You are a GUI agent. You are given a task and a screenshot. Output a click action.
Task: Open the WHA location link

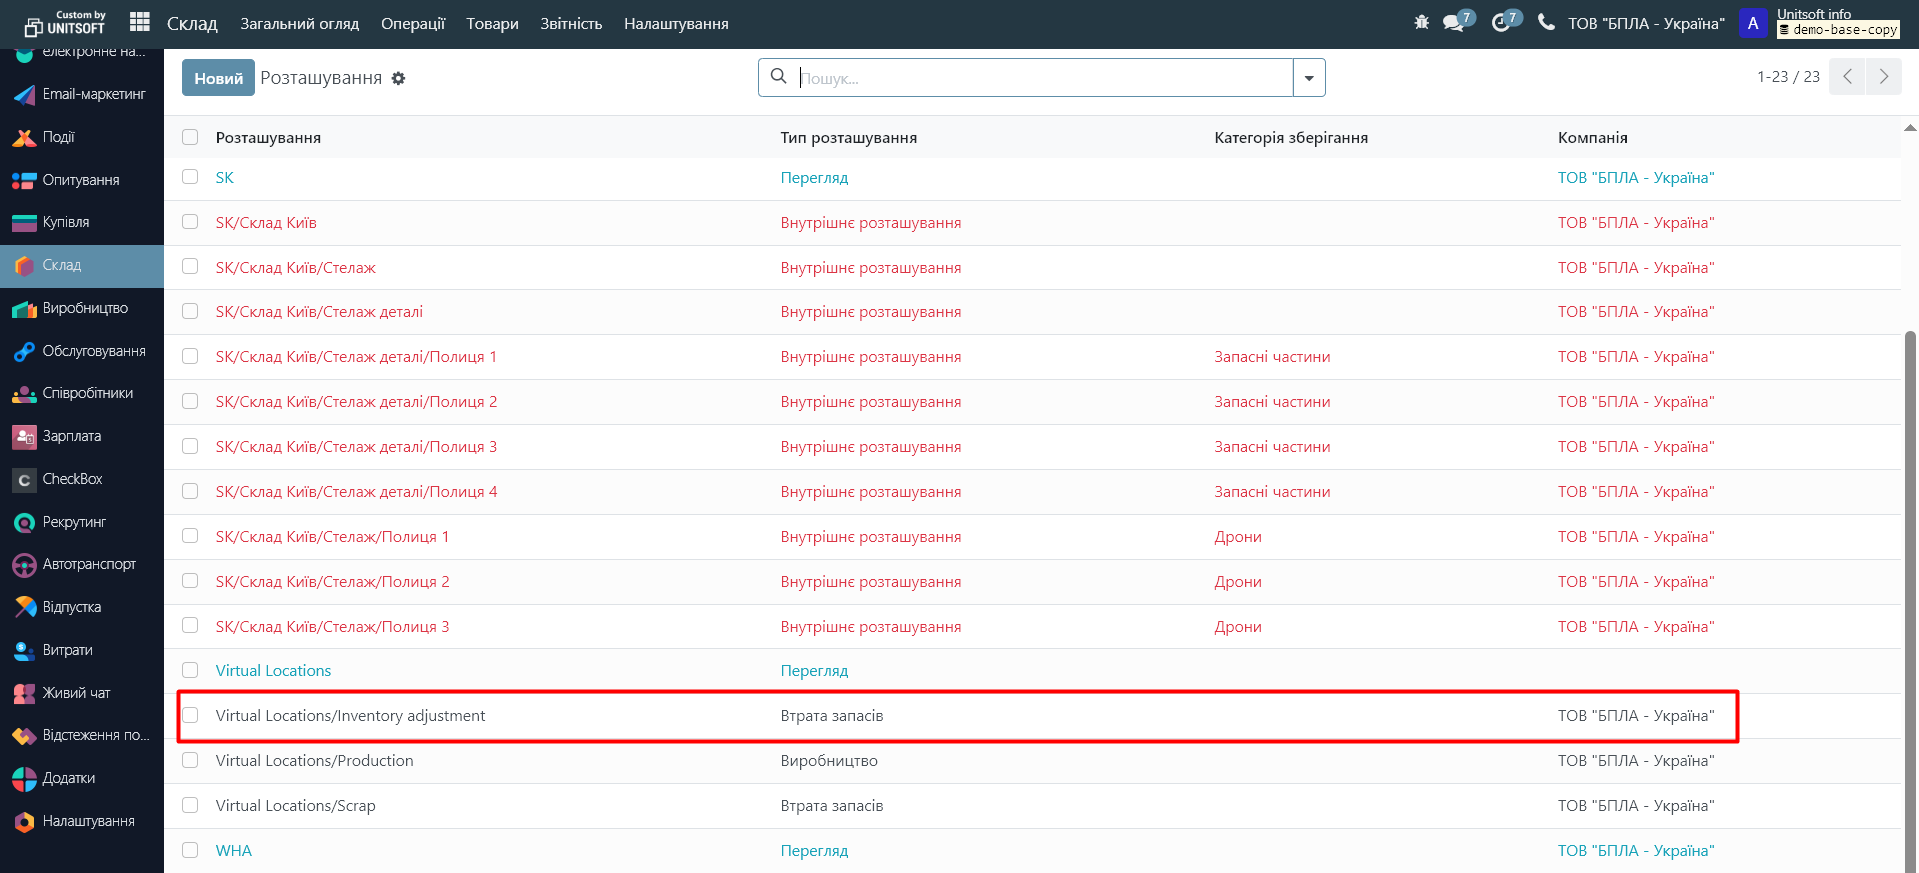234,850
